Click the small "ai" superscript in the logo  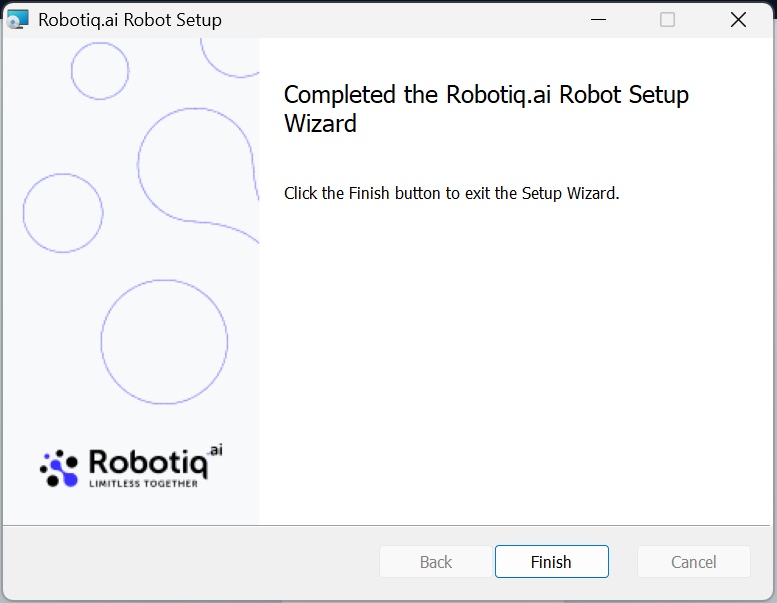[x=216, y=450]
